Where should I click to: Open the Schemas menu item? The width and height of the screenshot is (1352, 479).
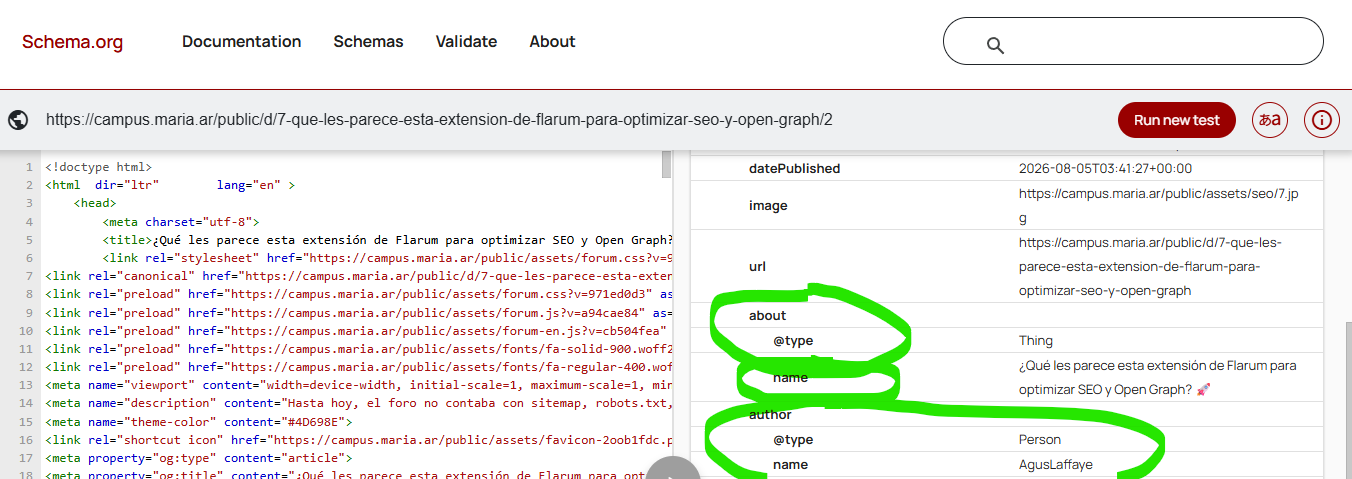[368, 42]
